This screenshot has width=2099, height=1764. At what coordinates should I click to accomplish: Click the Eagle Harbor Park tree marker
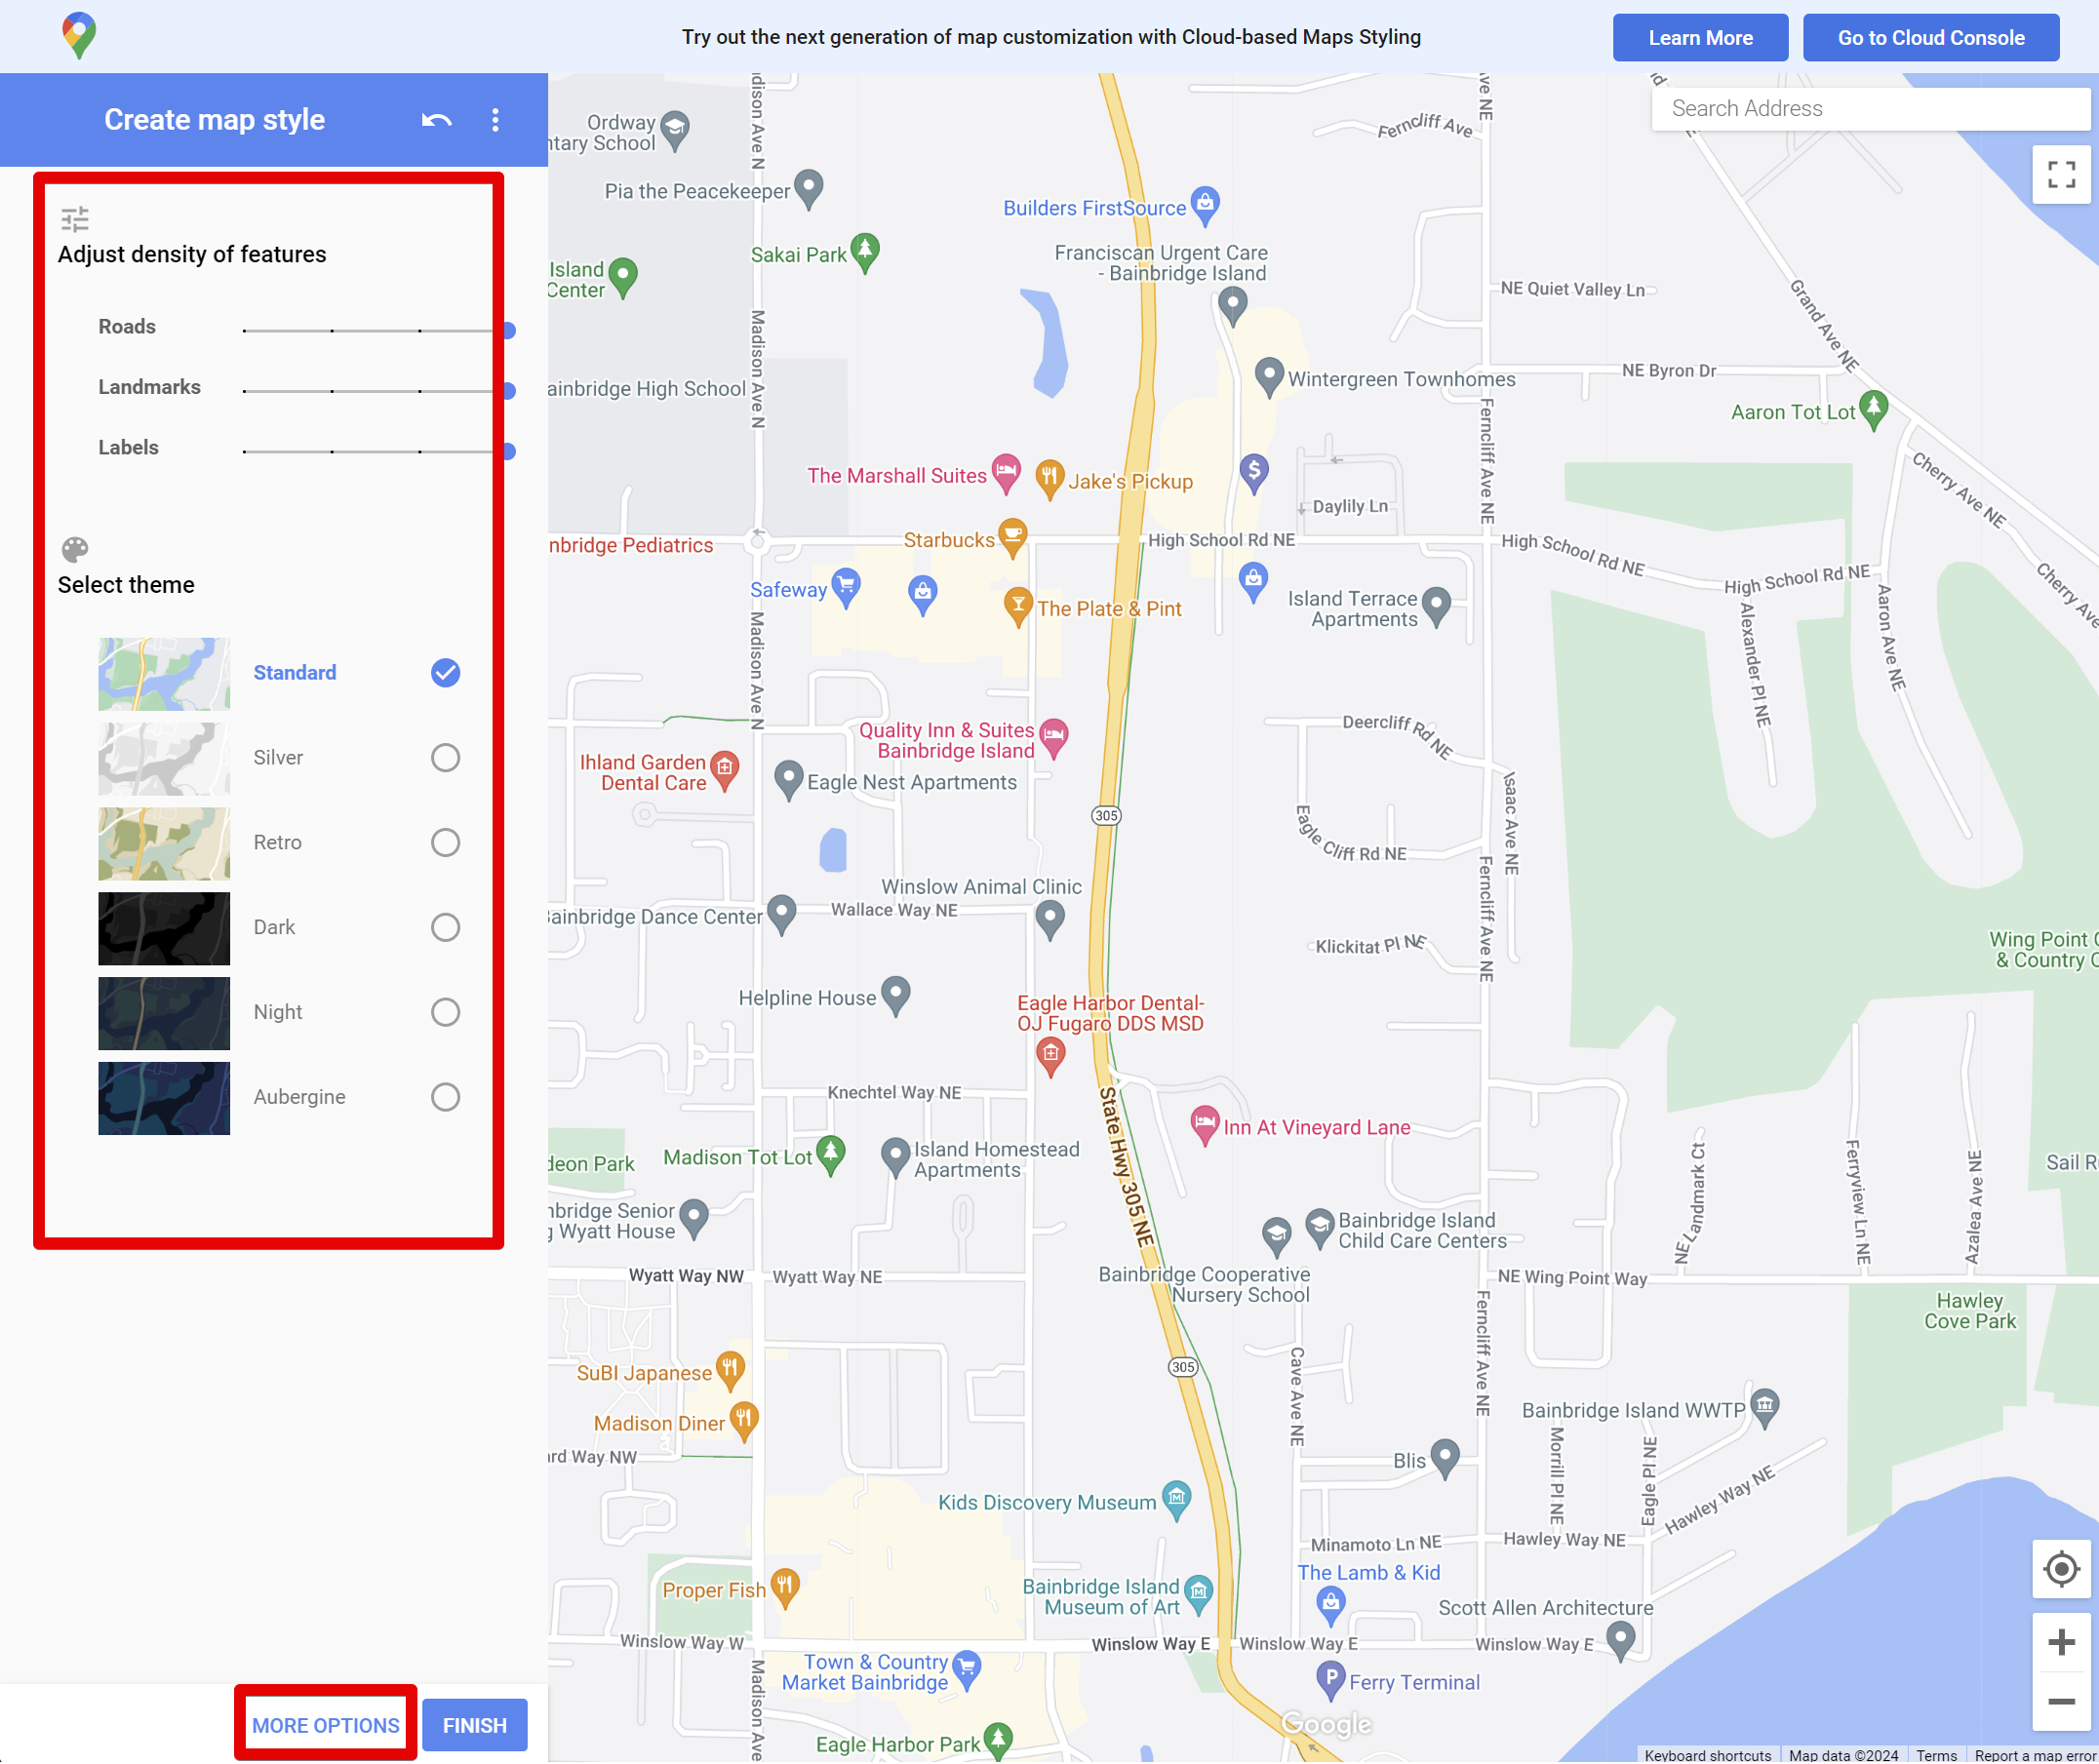(999, 1742)
